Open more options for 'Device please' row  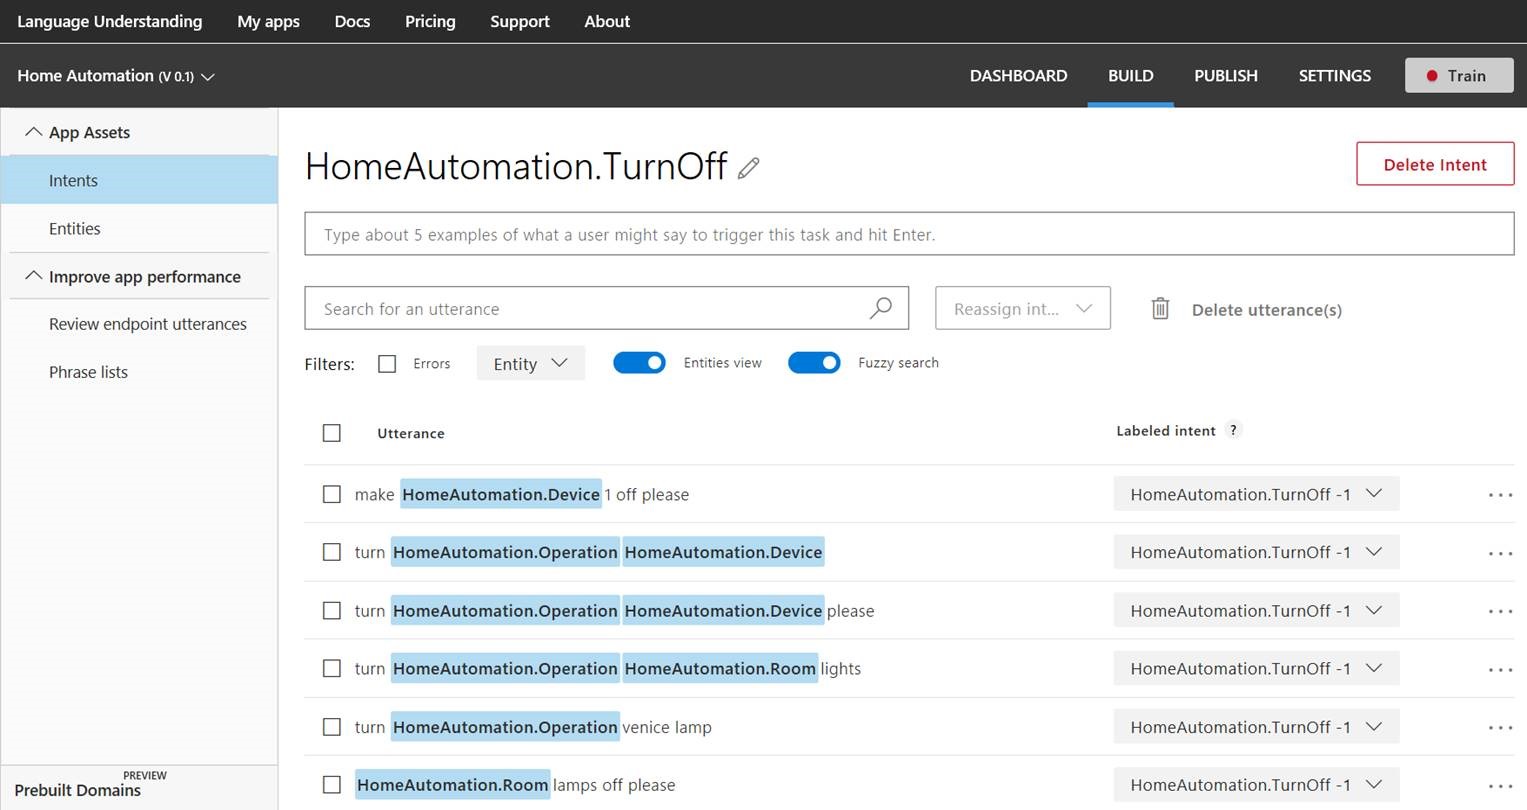(x=1500, y=611)
